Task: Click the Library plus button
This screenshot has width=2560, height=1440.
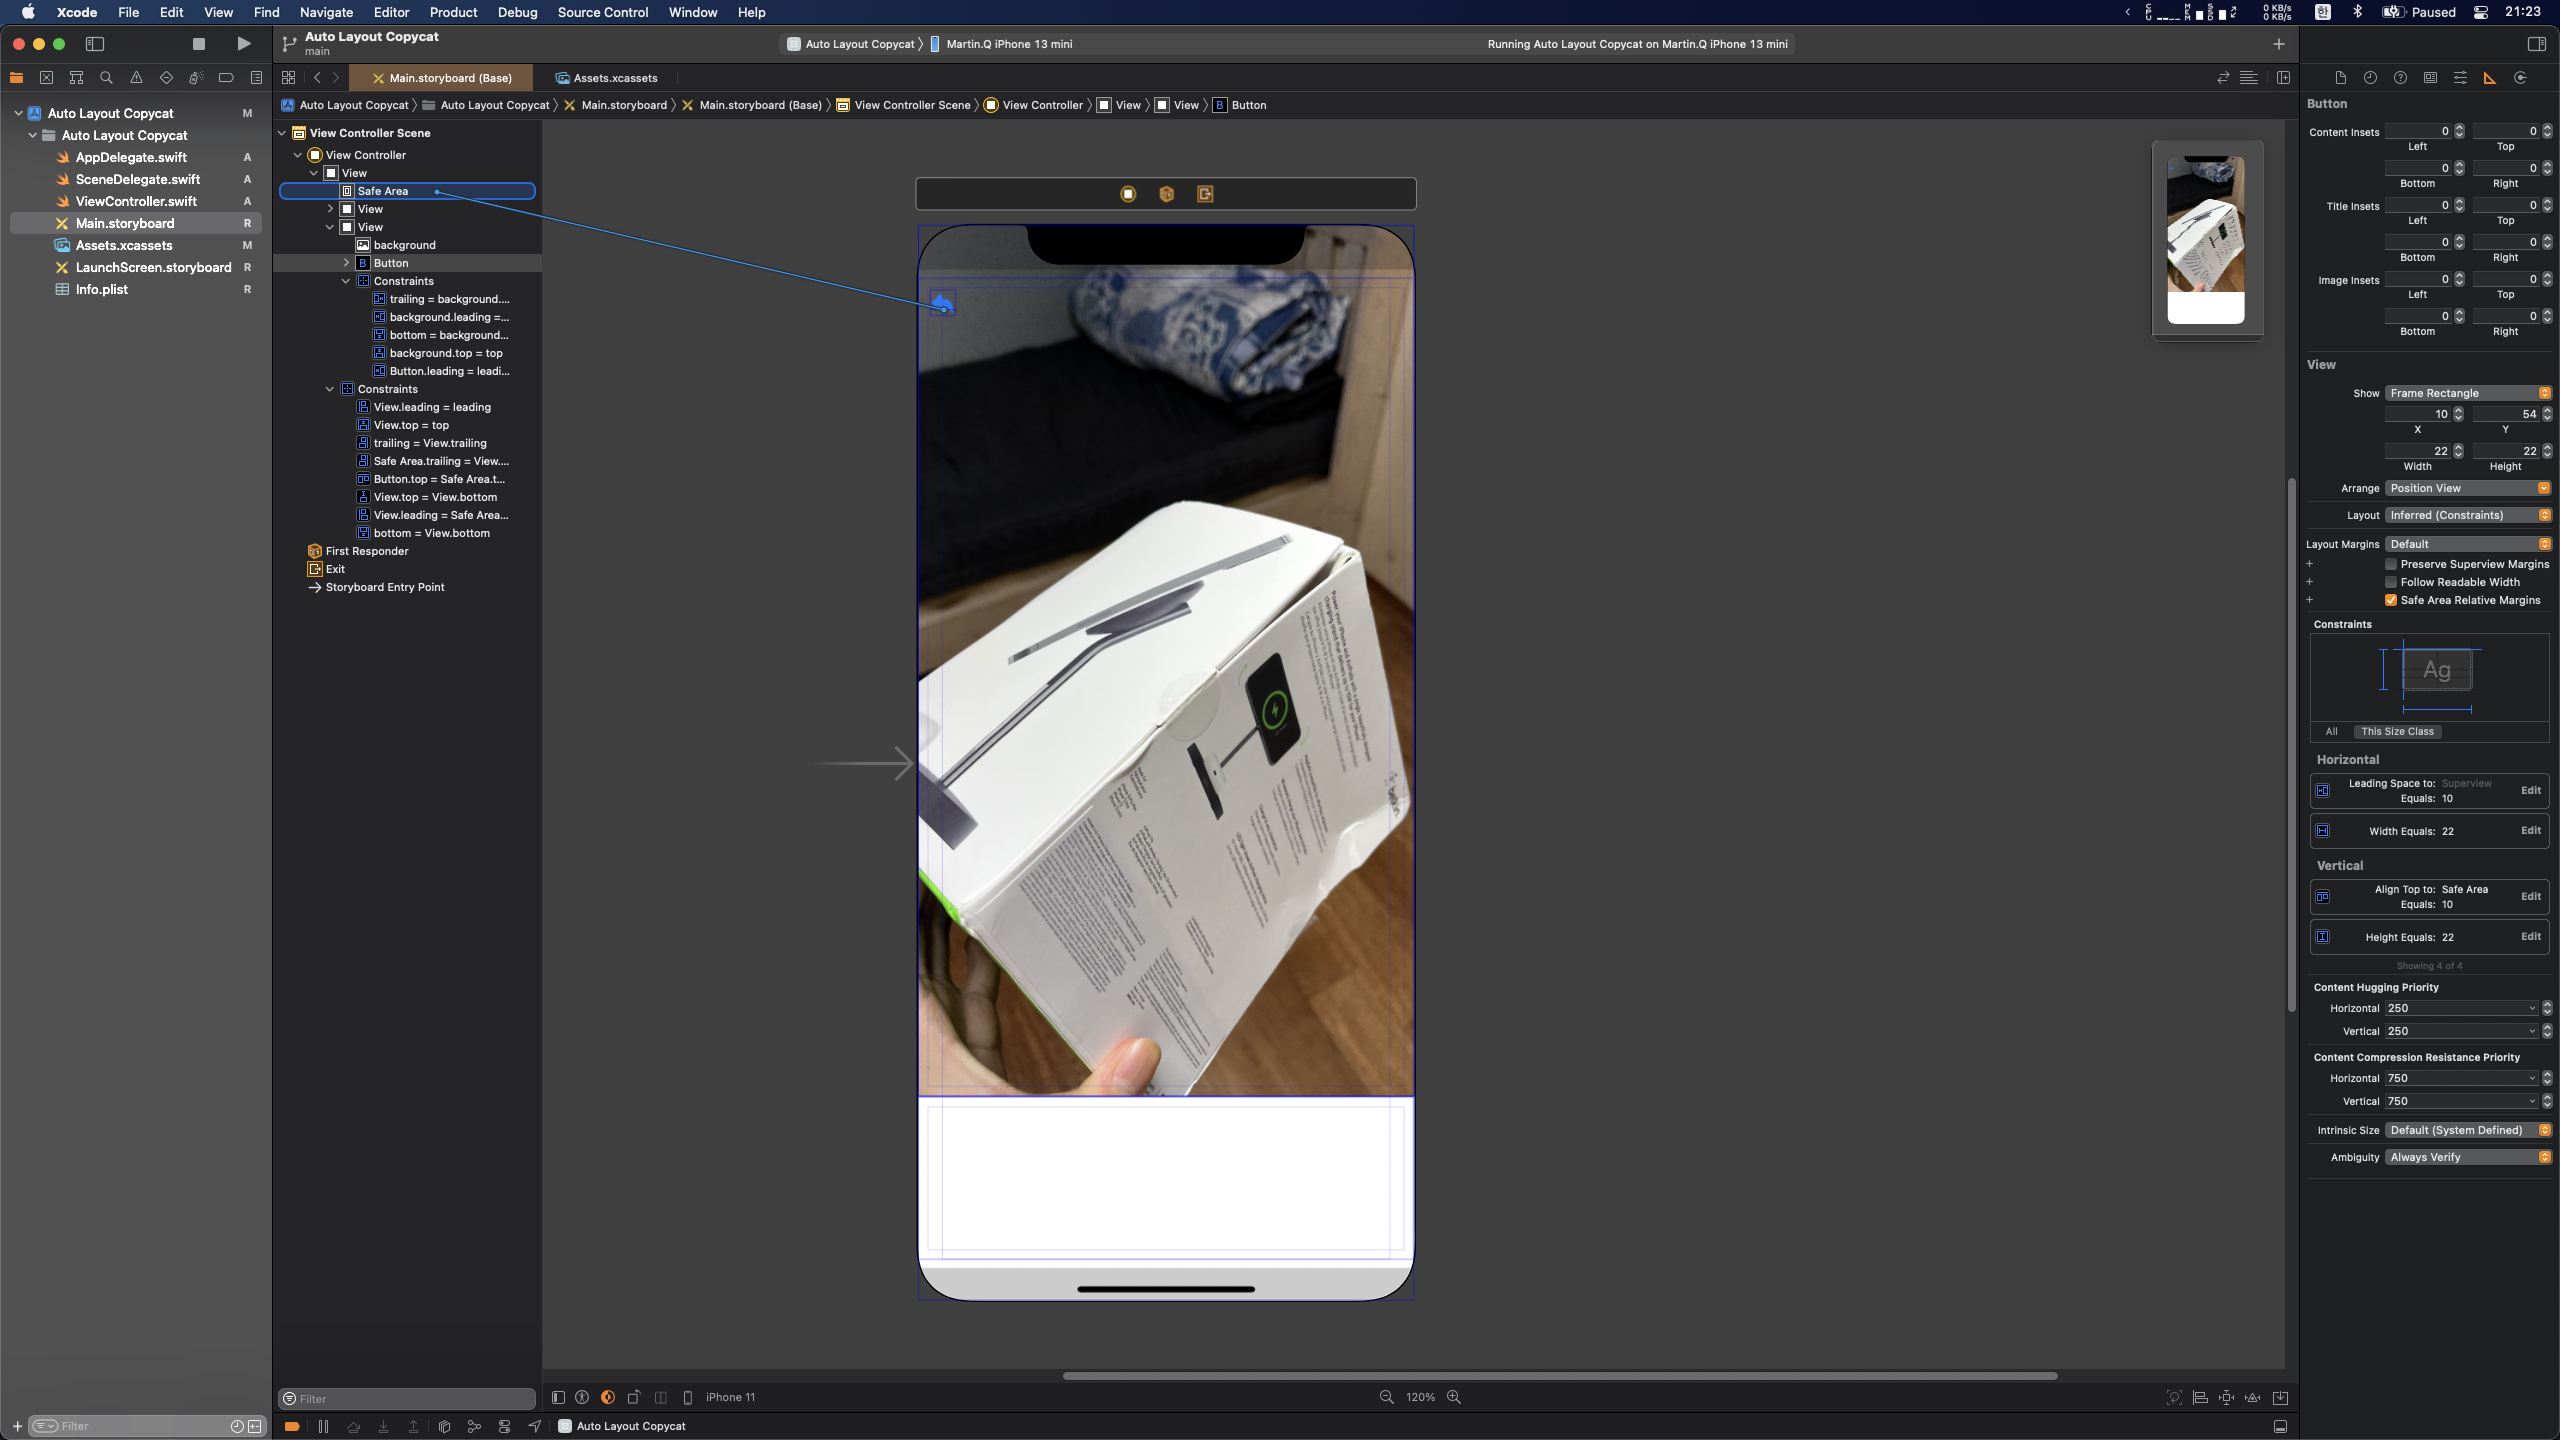Action: pyautogui.click(x=2278, y=44)
